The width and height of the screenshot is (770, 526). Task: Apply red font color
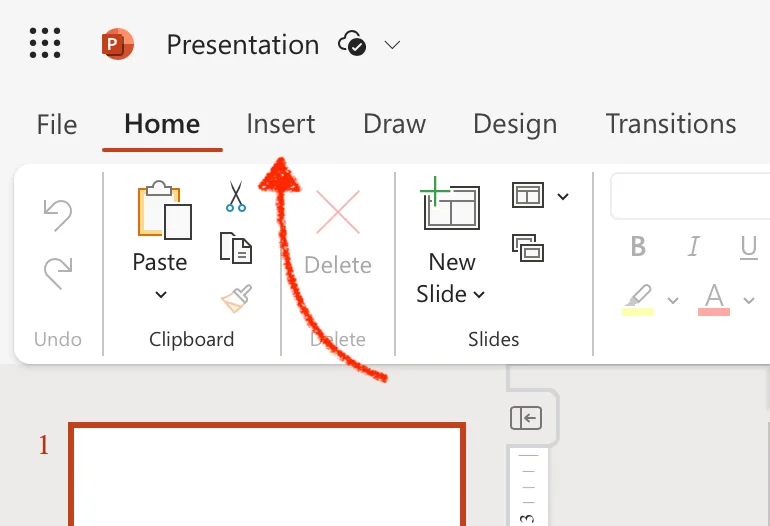[714, 299]
